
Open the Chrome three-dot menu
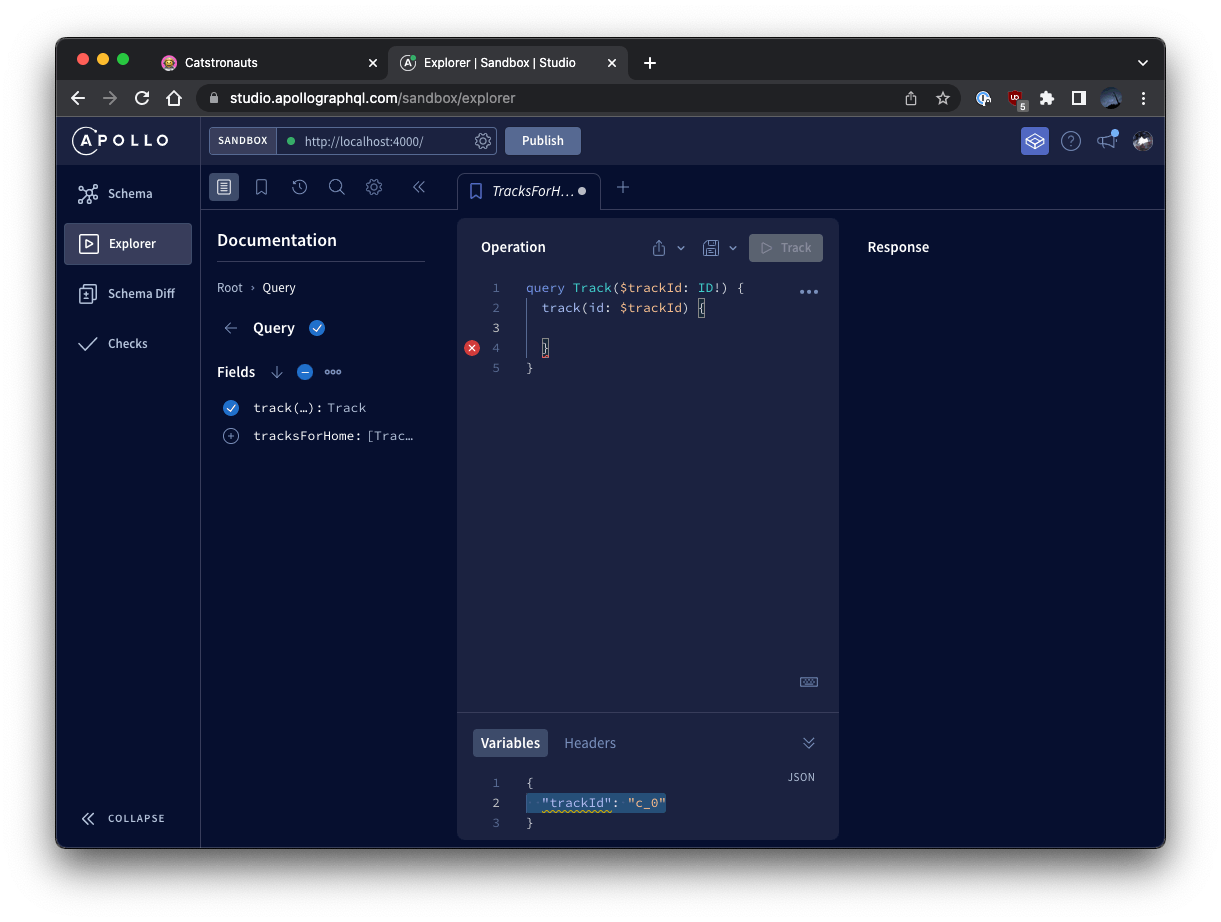click(1143, 98)
